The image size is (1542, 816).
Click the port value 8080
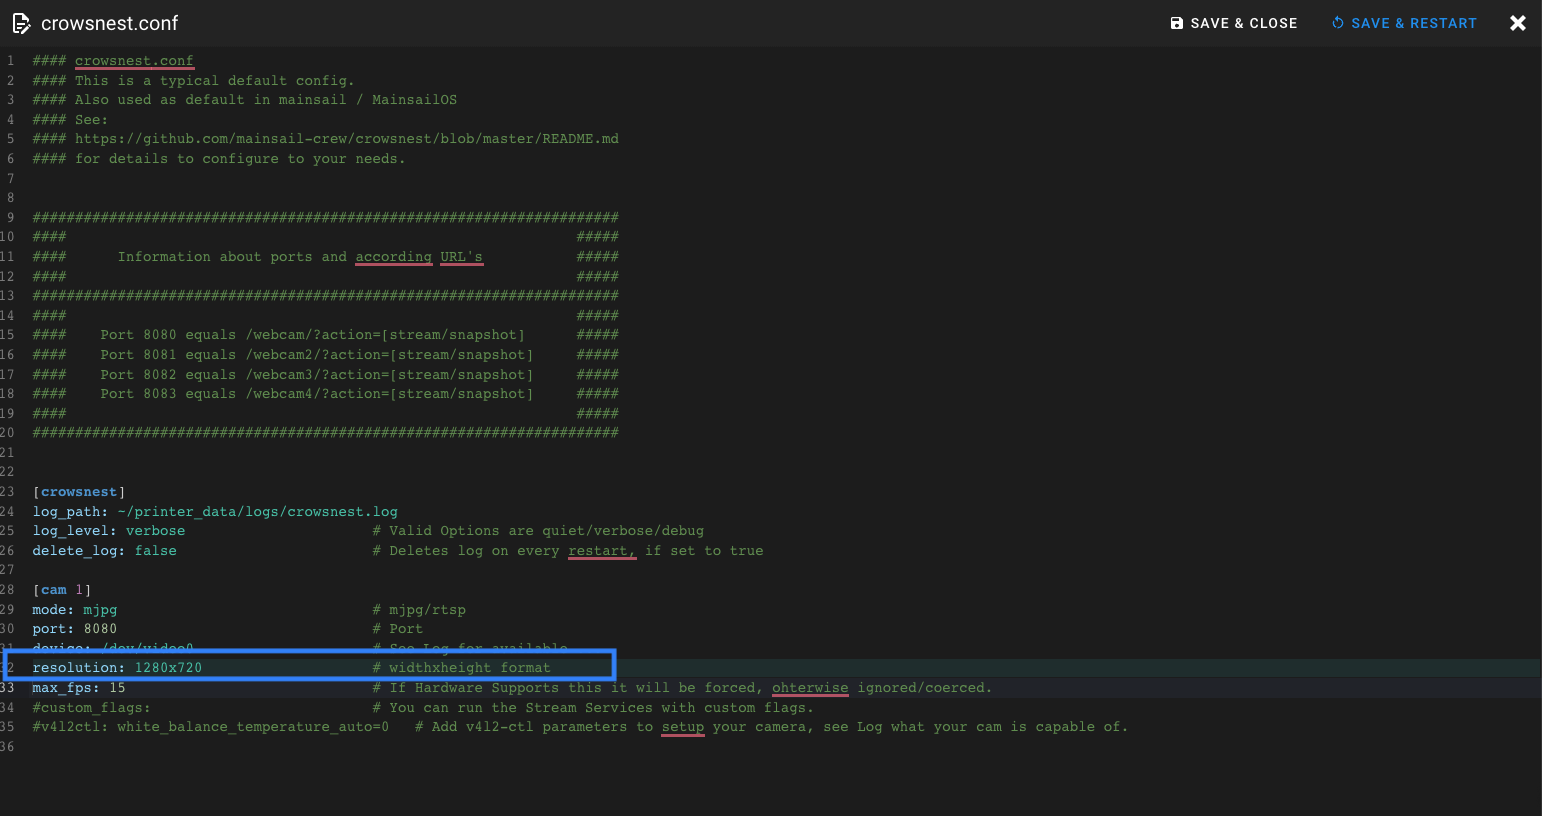[100, 629]
